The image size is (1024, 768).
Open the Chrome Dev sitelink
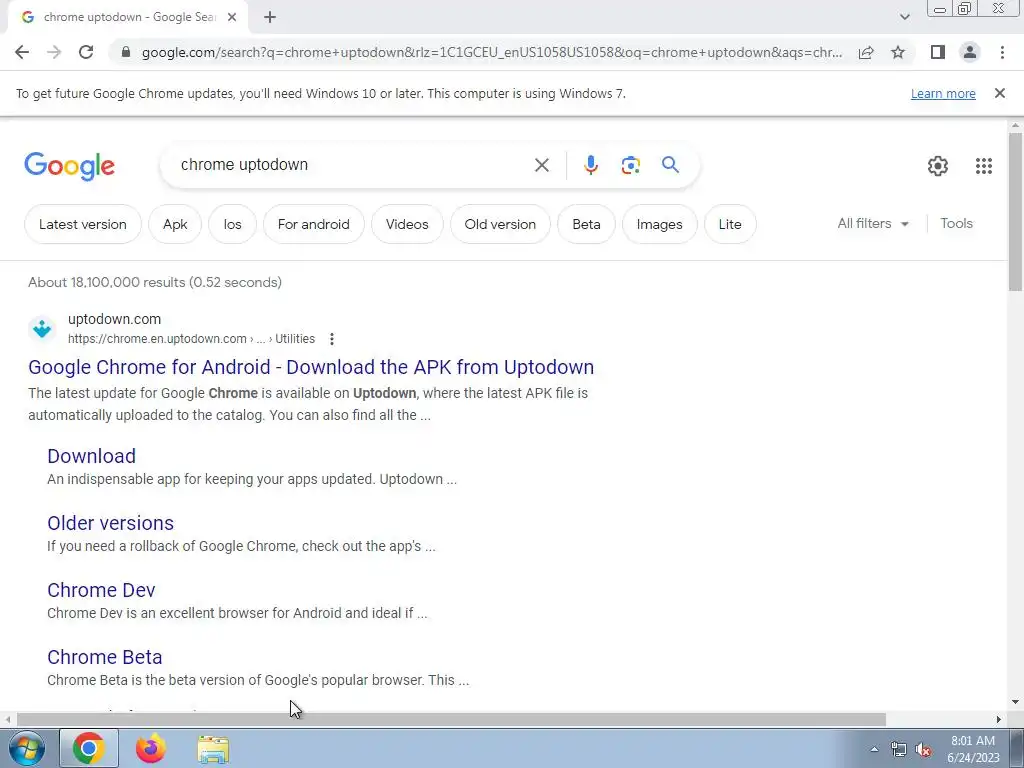tap(101, 590)
